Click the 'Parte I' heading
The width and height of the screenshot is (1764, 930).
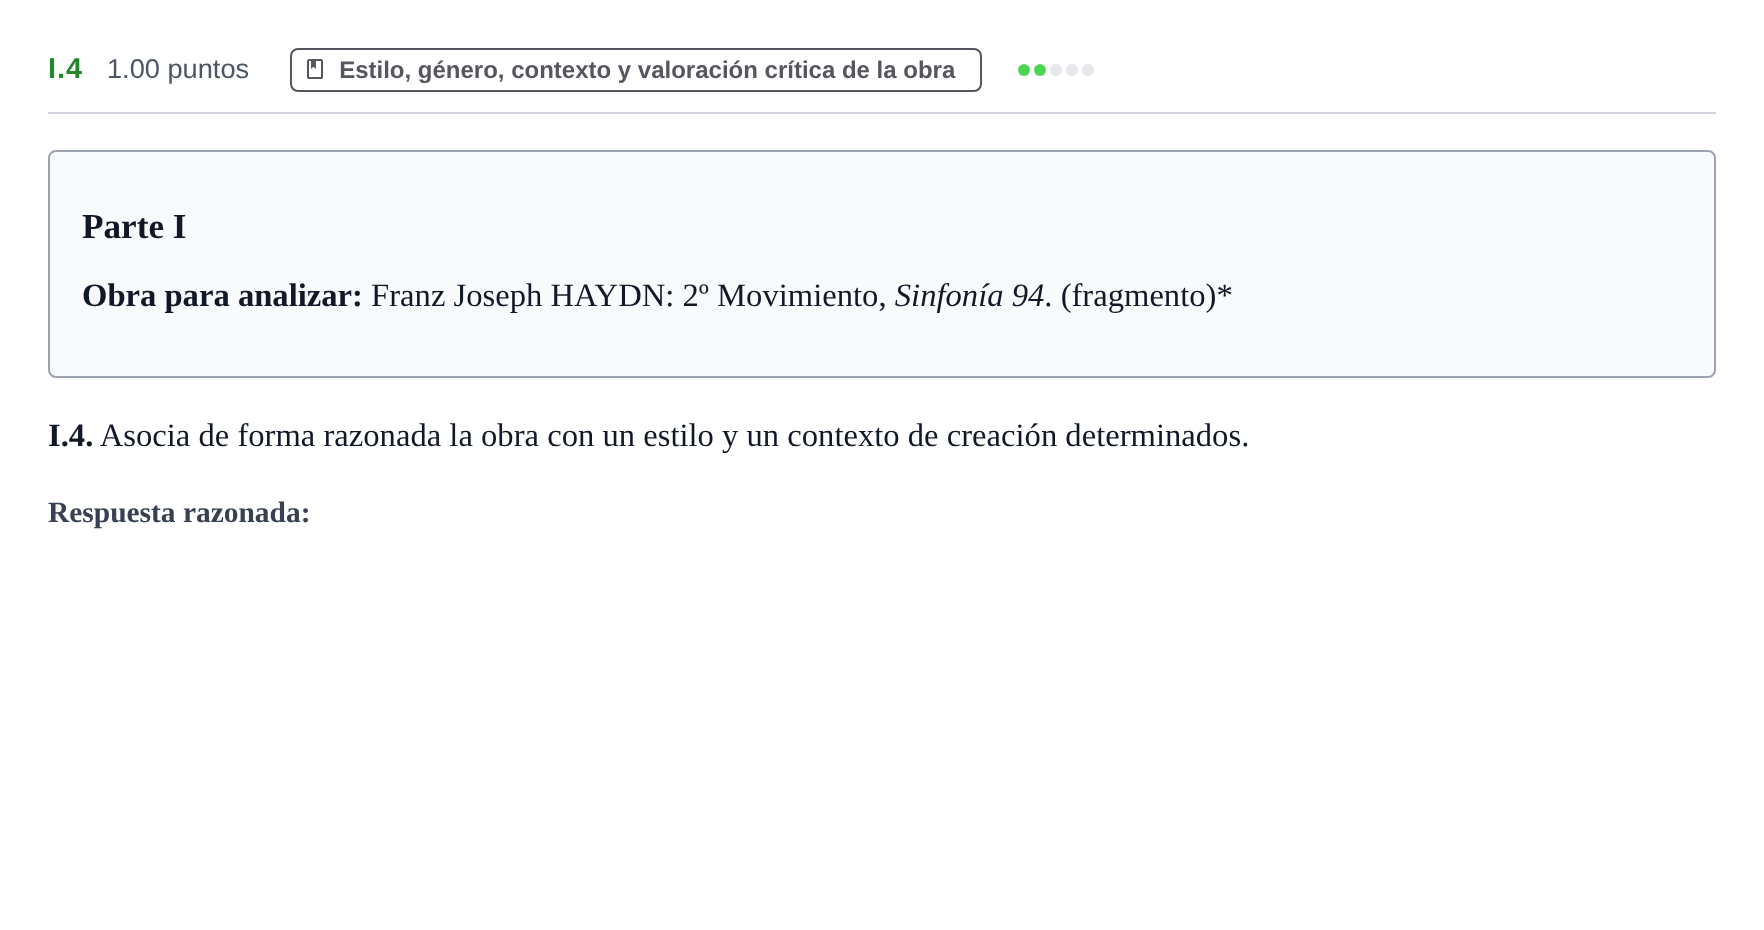pos(134,227)
